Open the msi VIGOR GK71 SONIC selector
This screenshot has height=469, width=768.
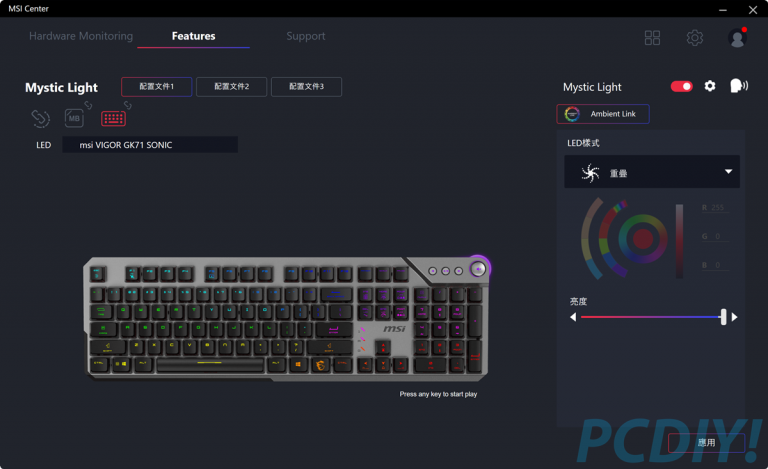click(x=150, y=145)
